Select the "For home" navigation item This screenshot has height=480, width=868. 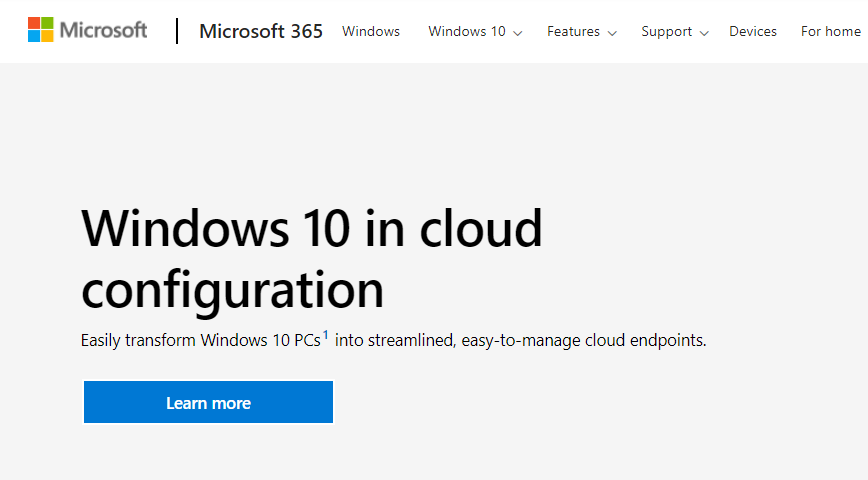[x=831, y=32]
